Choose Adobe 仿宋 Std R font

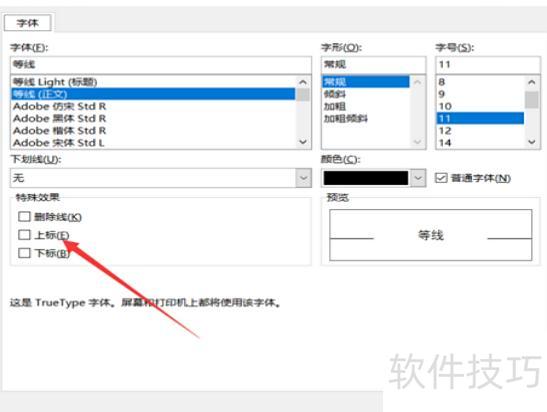(153, 106)
